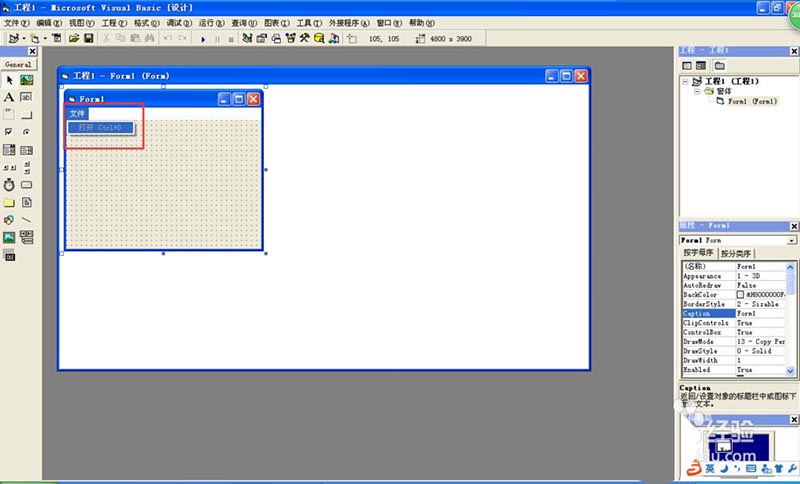
Task: Select the Line control tool
Action: [x=27, y=220]
